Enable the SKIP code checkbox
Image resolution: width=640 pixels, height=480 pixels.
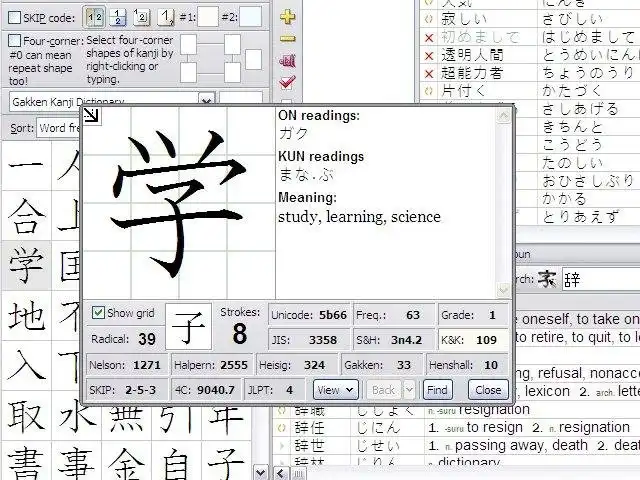coord(14,18)
